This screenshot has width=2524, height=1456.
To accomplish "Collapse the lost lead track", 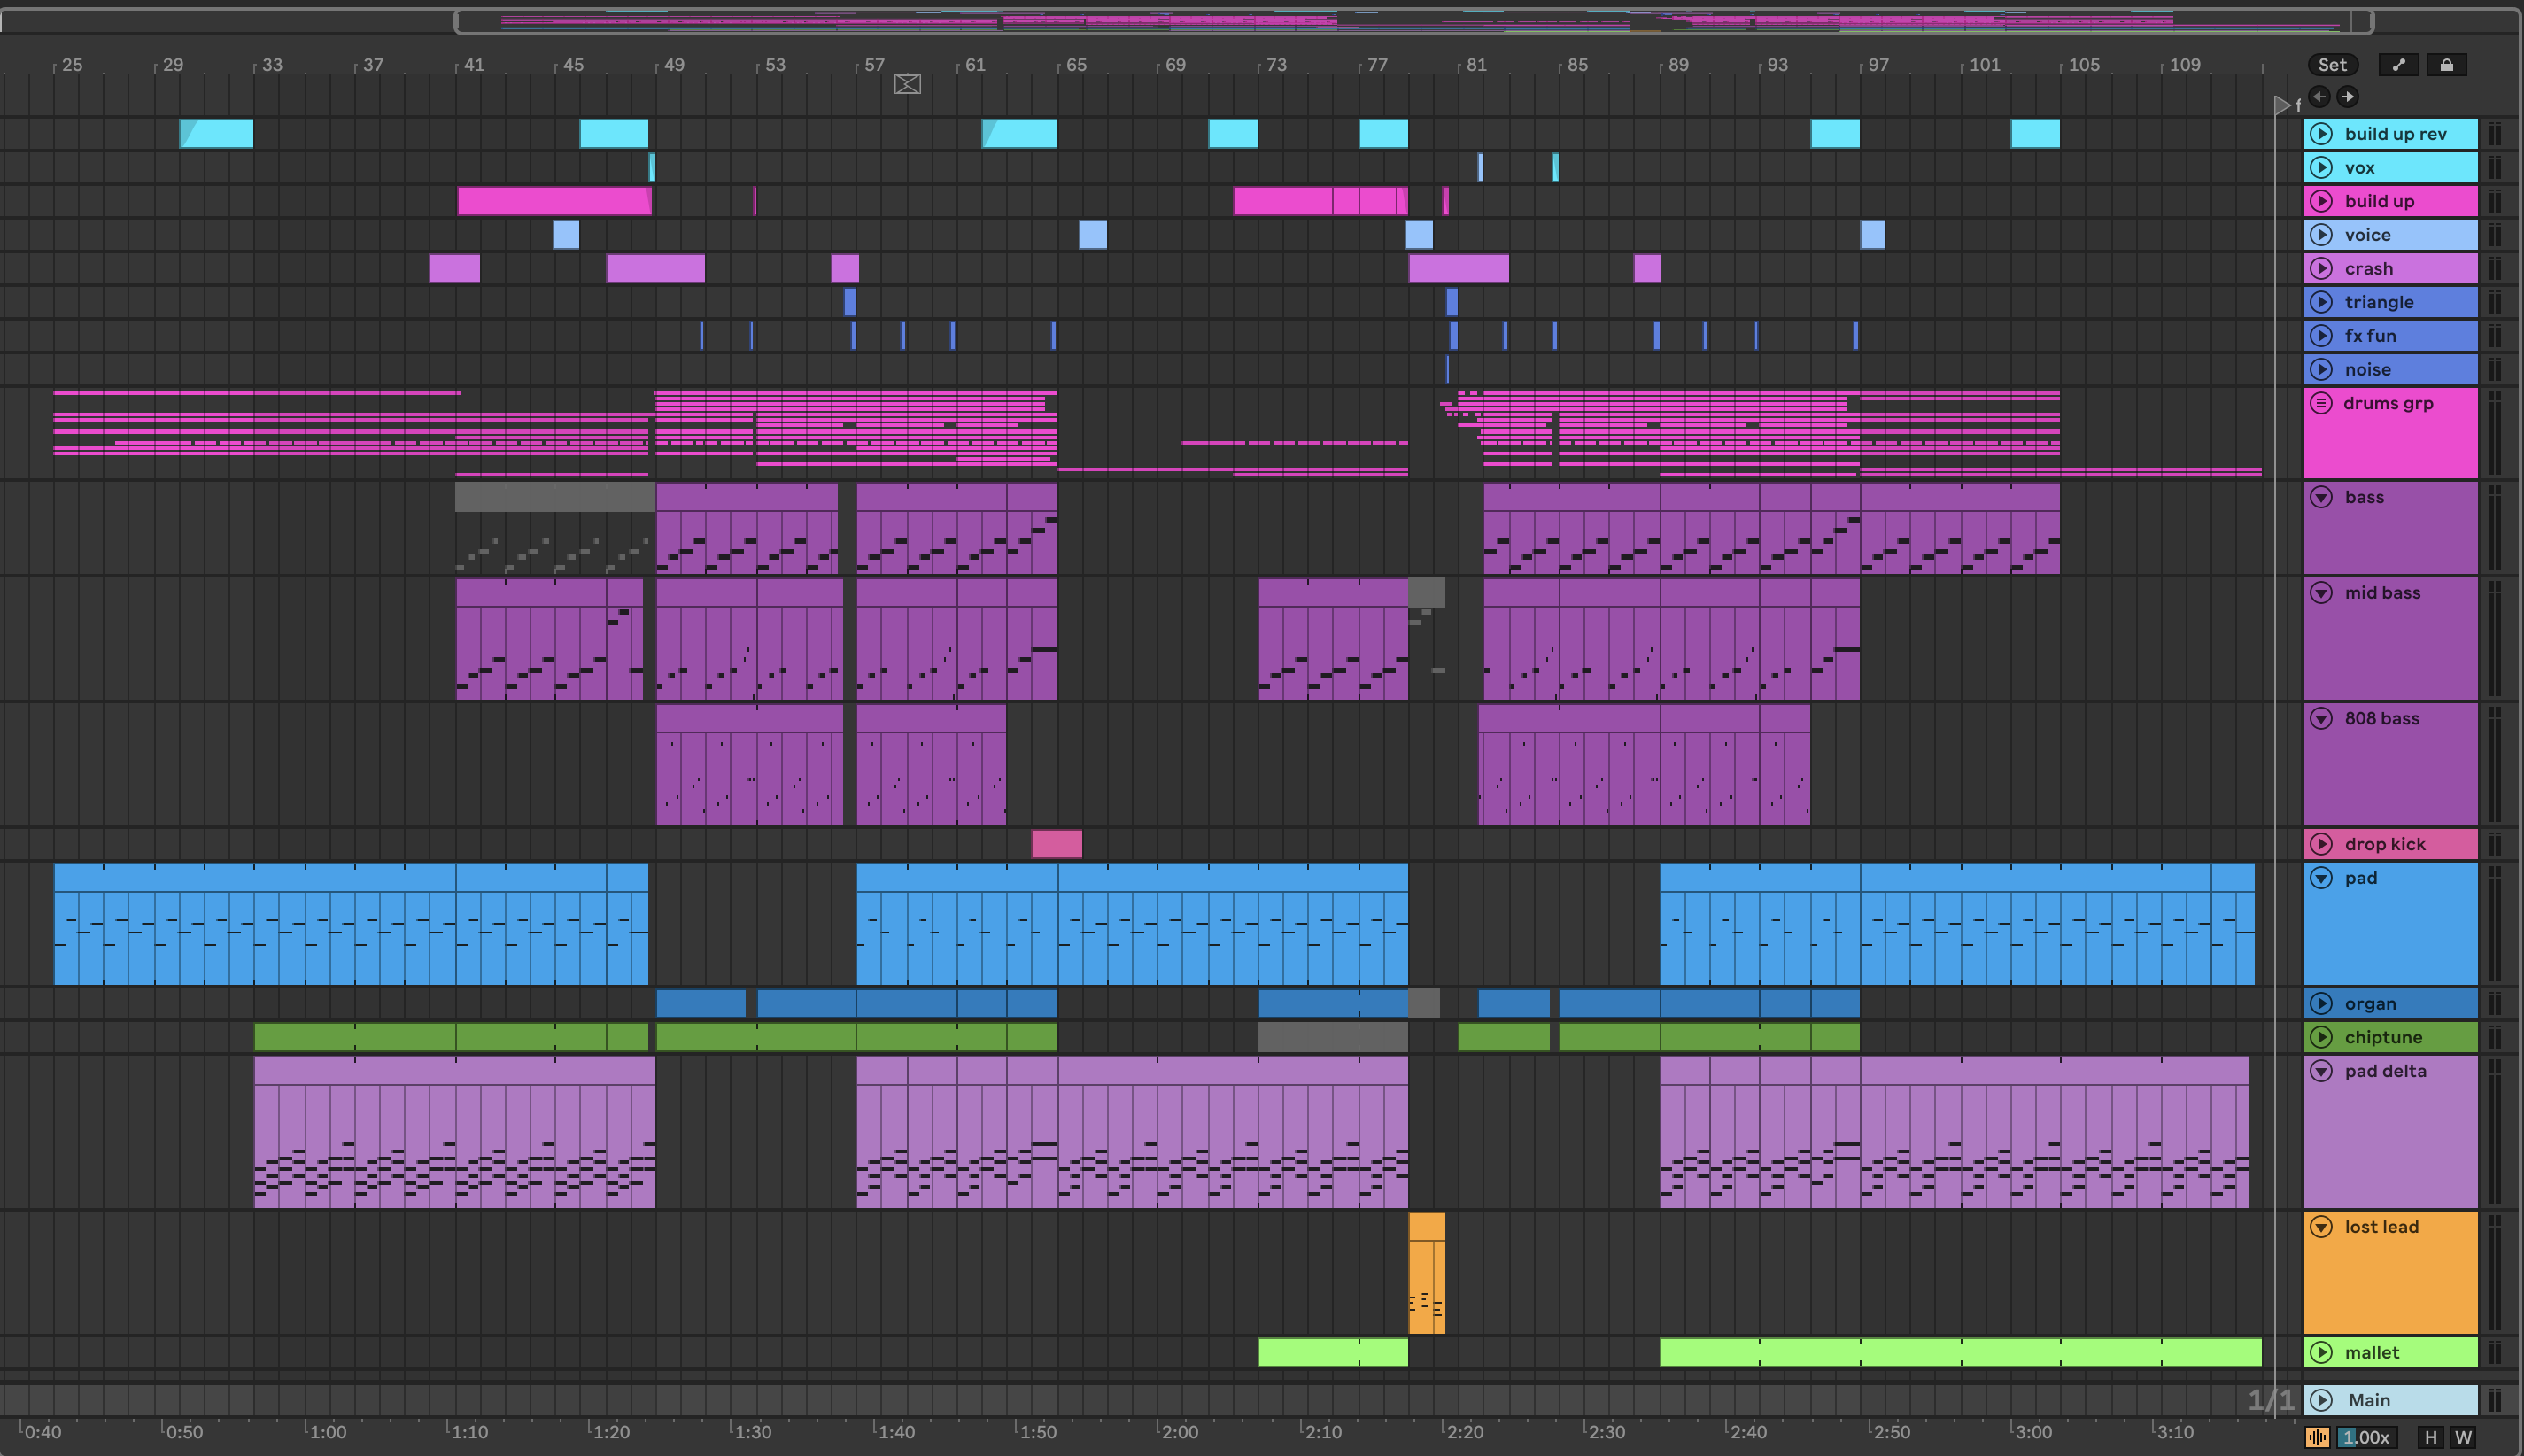I will click(2322, 1227).
